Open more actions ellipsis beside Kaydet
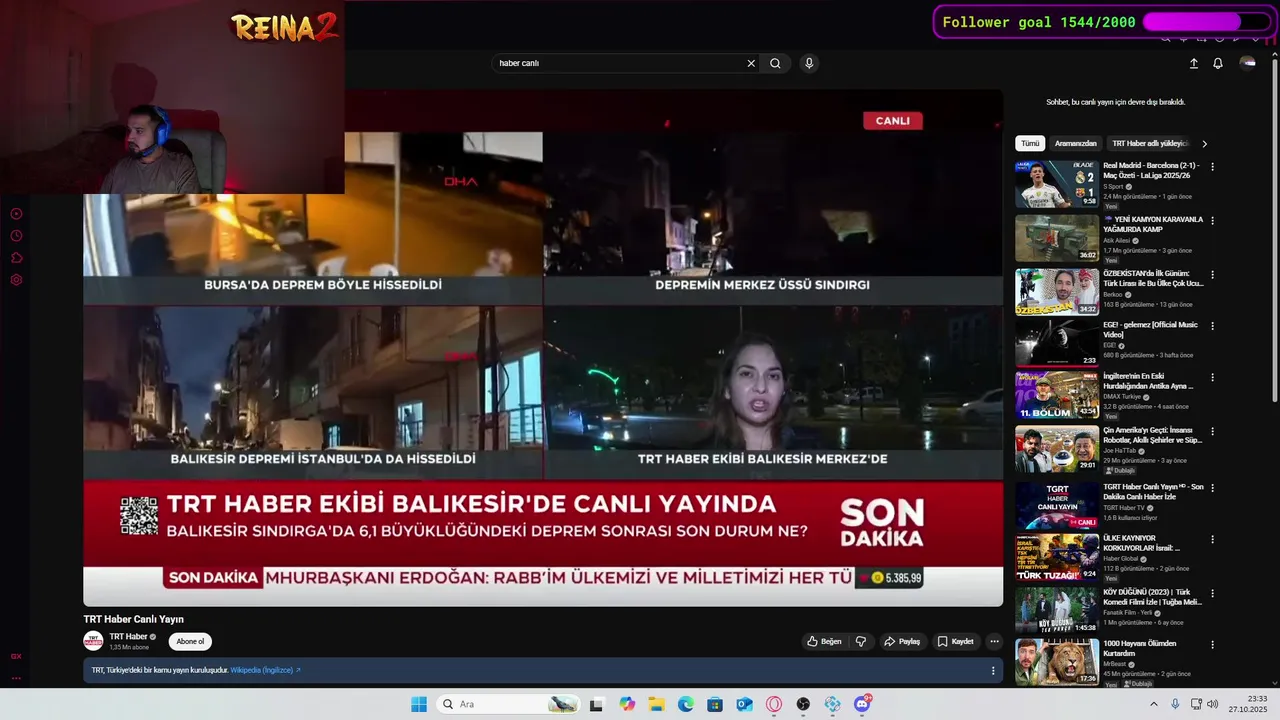1280x720 pixels. click(x=994, y=641)
